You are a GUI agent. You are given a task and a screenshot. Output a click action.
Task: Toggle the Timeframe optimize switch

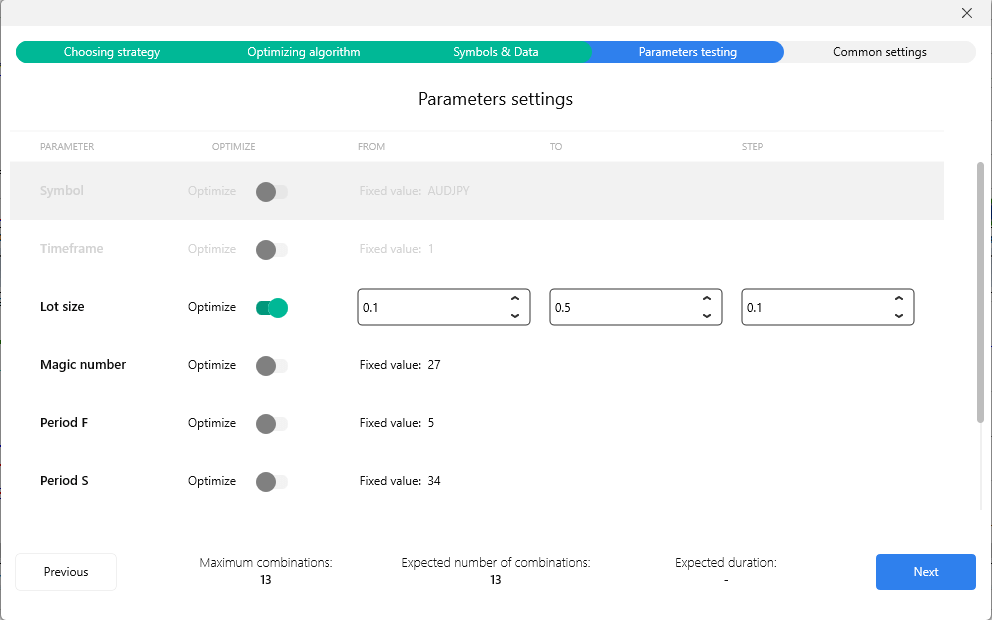[272, 250]
